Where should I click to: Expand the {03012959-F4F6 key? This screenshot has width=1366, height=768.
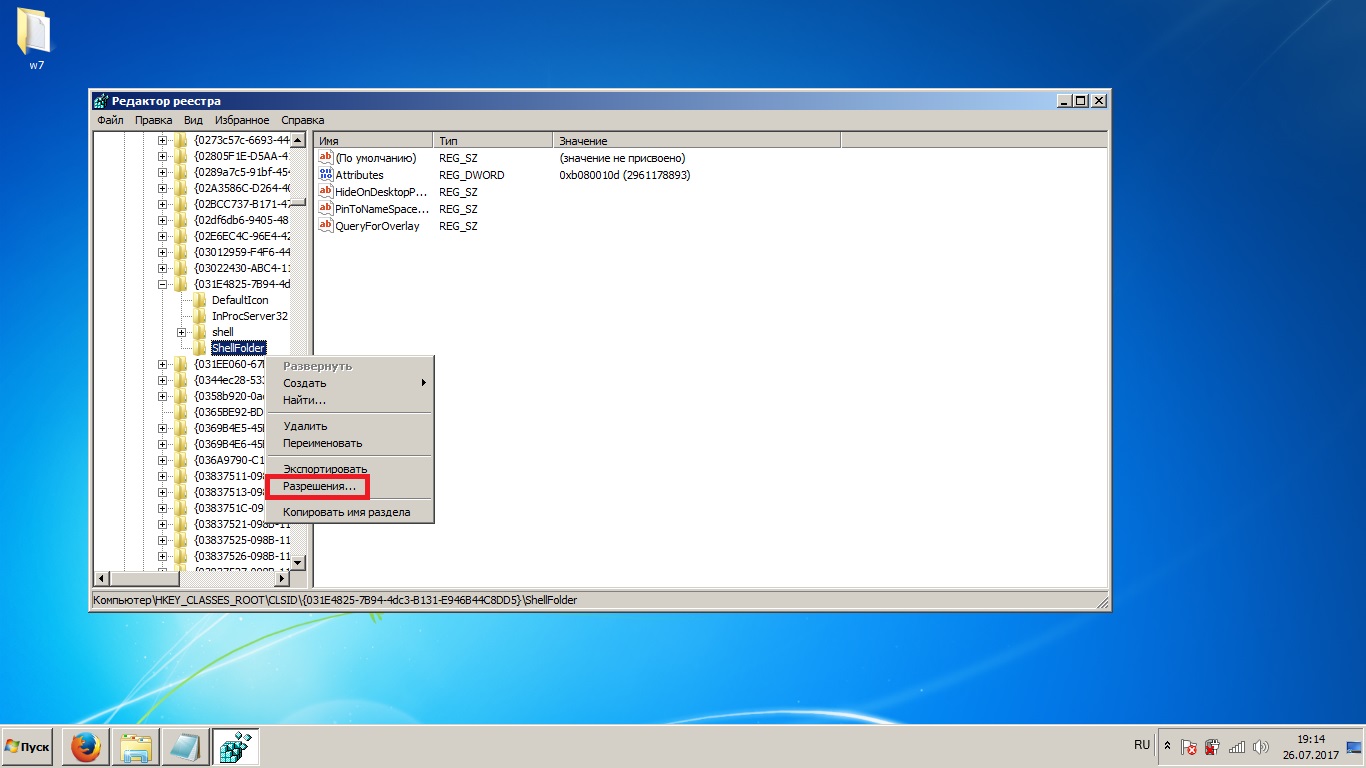162,252
